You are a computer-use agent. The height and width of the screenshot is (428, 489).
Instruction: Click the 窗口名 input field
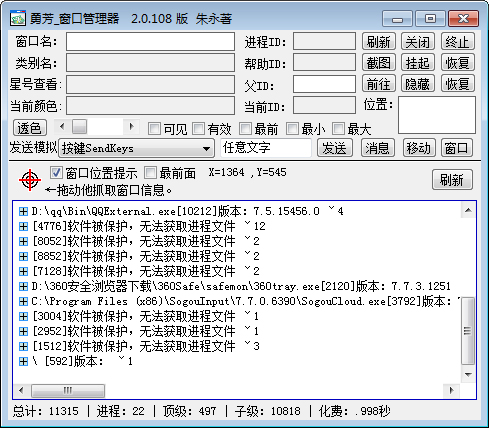click(x=150, y=42)
